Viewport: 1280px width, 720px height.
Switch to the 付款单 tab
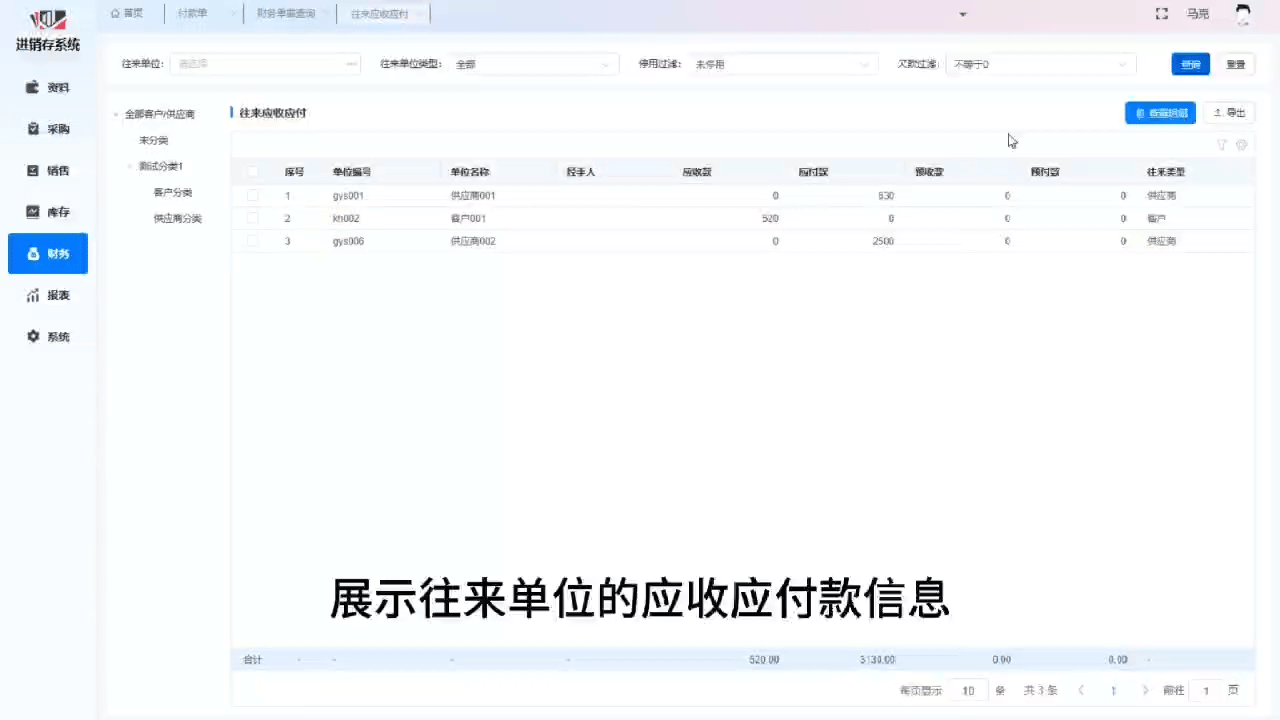(192, 14)
